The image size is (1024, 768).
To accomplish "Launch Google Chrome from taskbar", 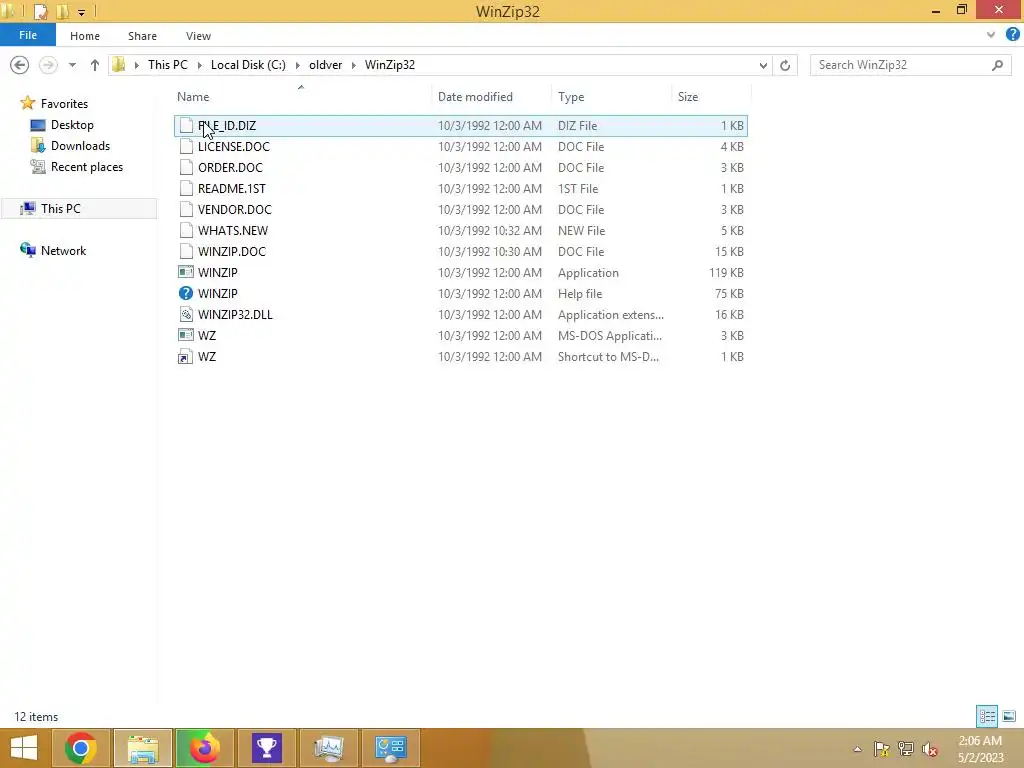I will (x=81, y=748).
